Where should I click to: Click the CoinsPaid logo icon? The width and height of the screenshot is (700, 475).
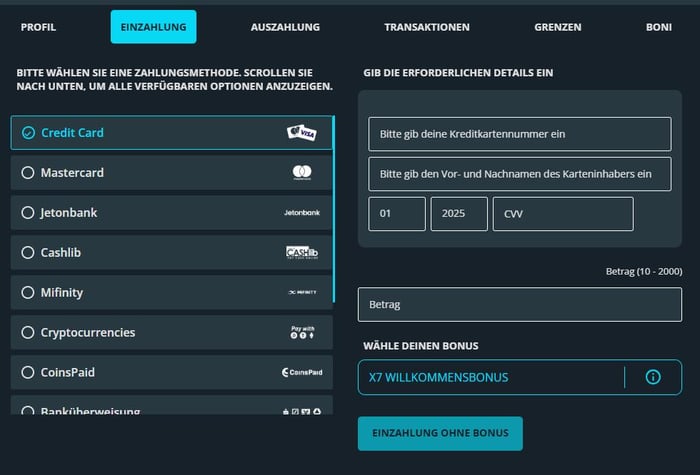(x=302, y=372)
